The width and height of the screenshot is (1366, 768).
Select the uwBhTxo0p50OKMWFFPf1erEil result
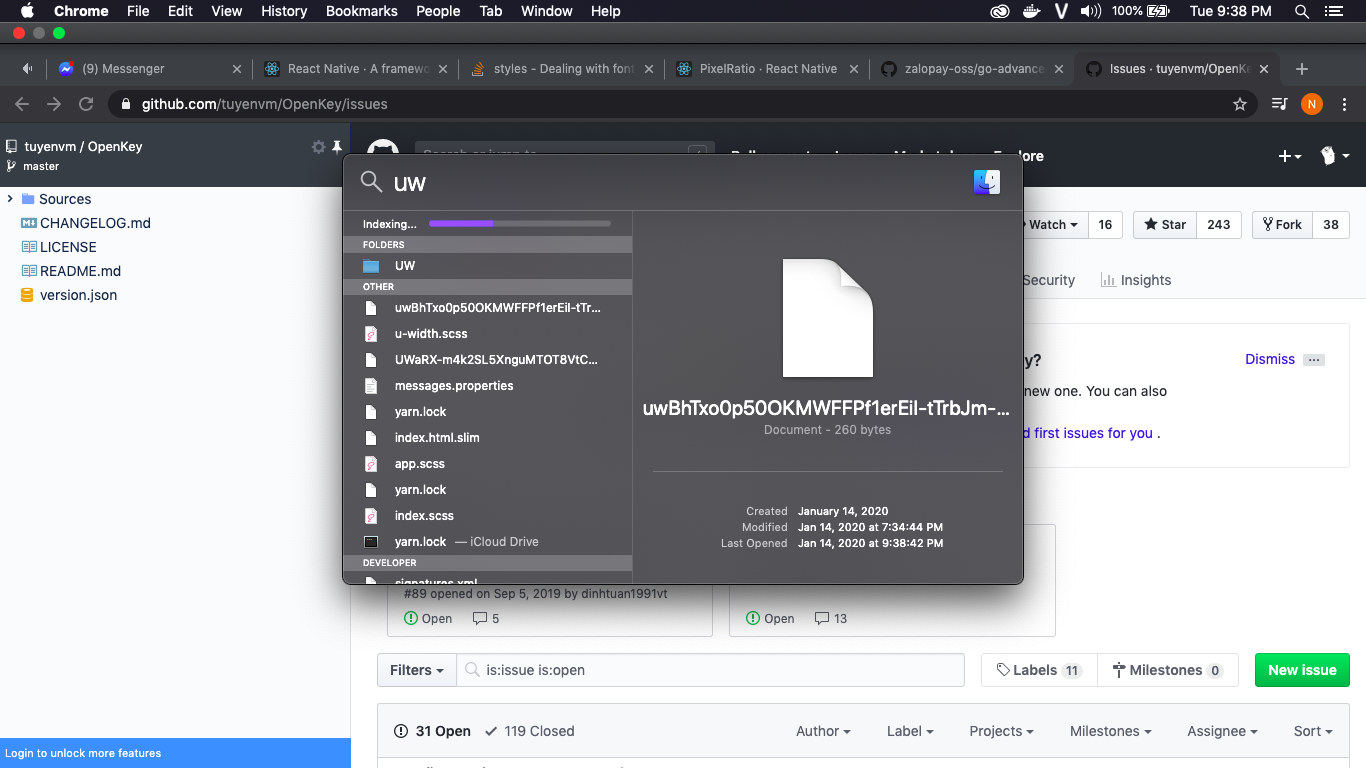(x=488, y=308)
